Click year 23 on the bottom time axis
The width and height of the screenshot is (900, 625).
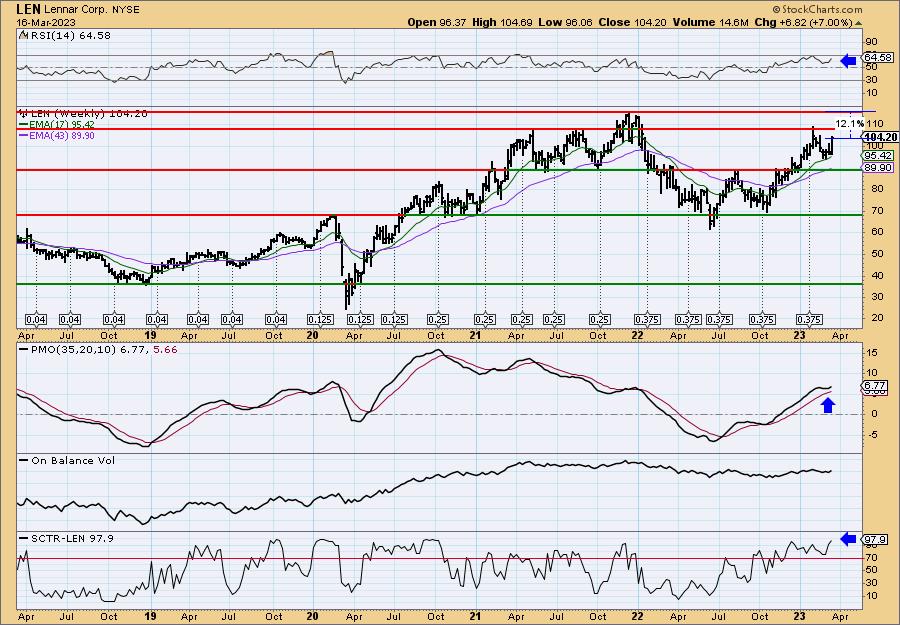coord(800,616)
